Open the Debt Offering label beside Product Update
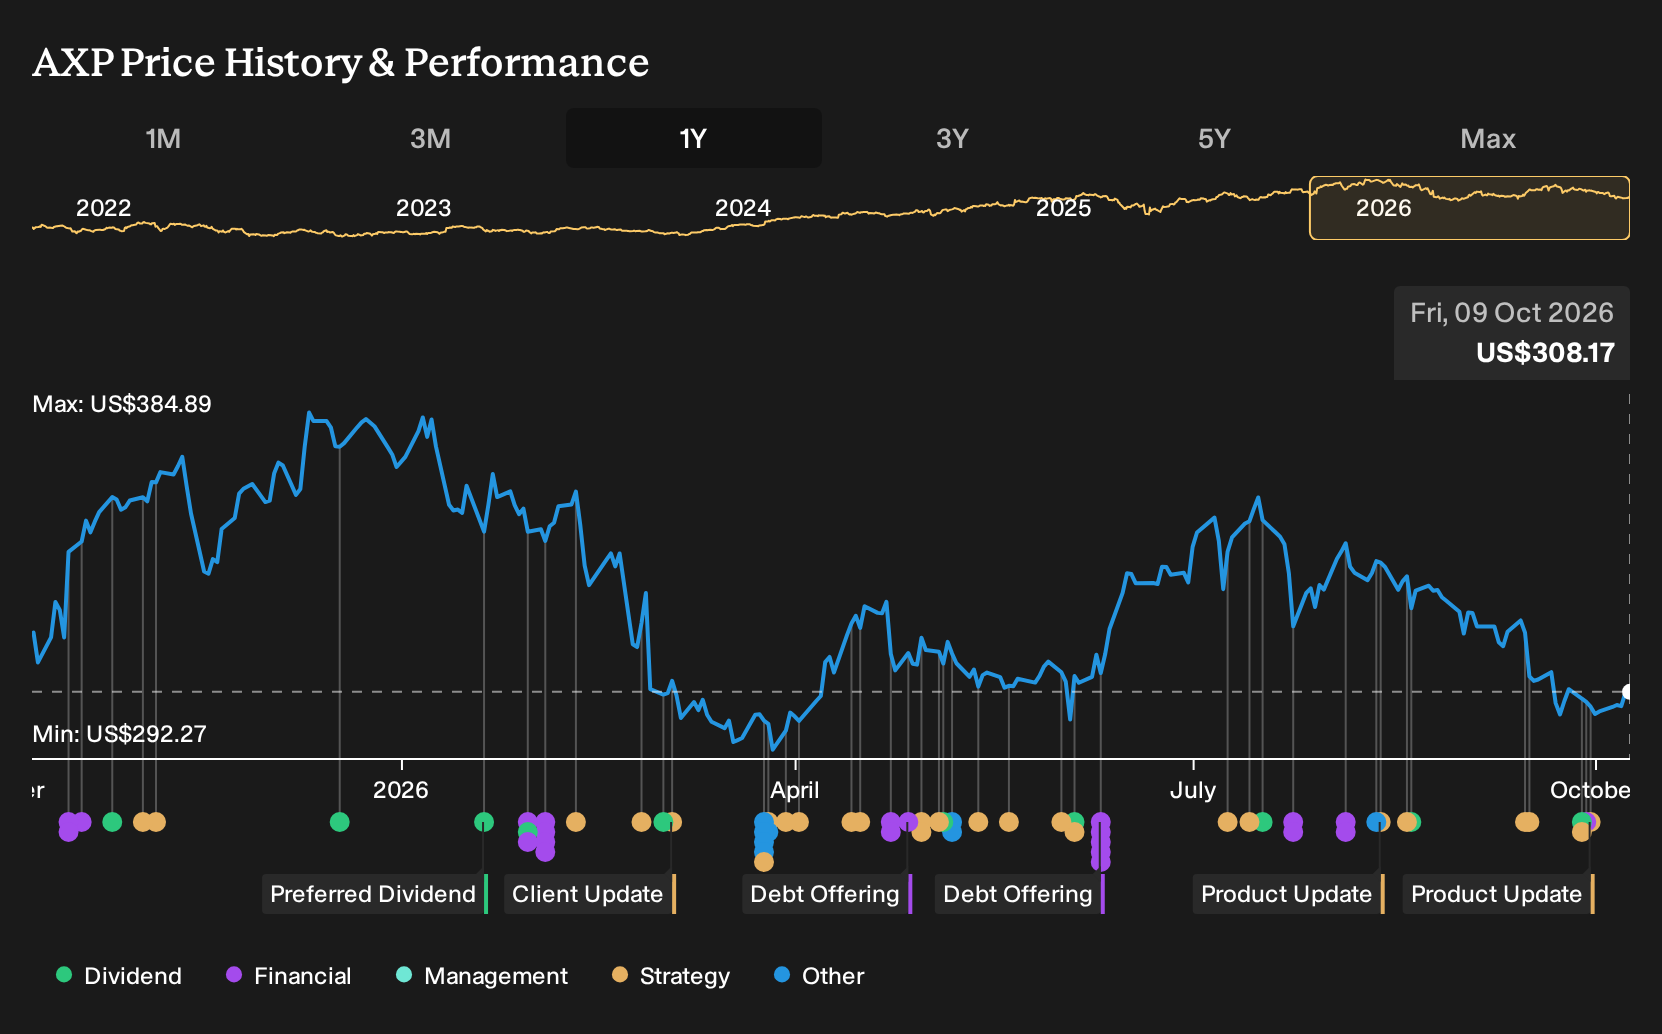Screen dimensions: 1662x1034 pyautogui.click(x=1020, y=894)
